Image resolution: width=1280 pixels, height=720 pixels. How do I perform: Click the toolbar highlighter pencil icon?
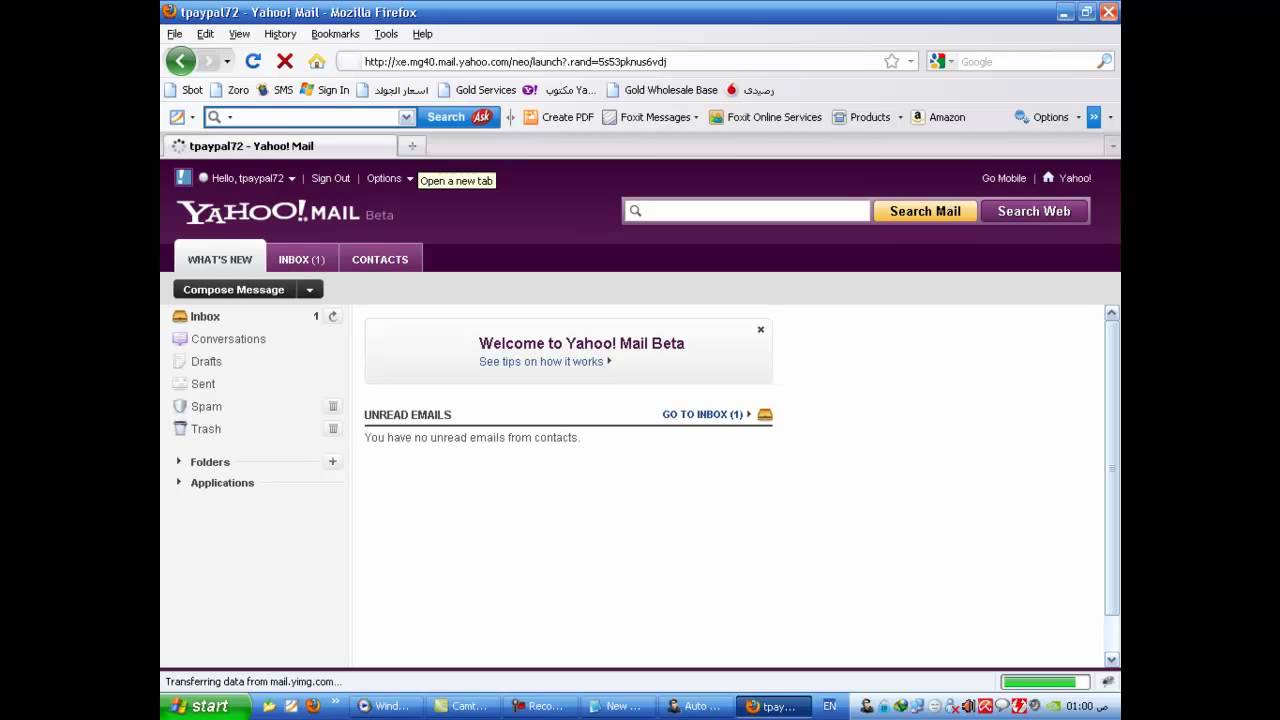(x=177, y=117)
